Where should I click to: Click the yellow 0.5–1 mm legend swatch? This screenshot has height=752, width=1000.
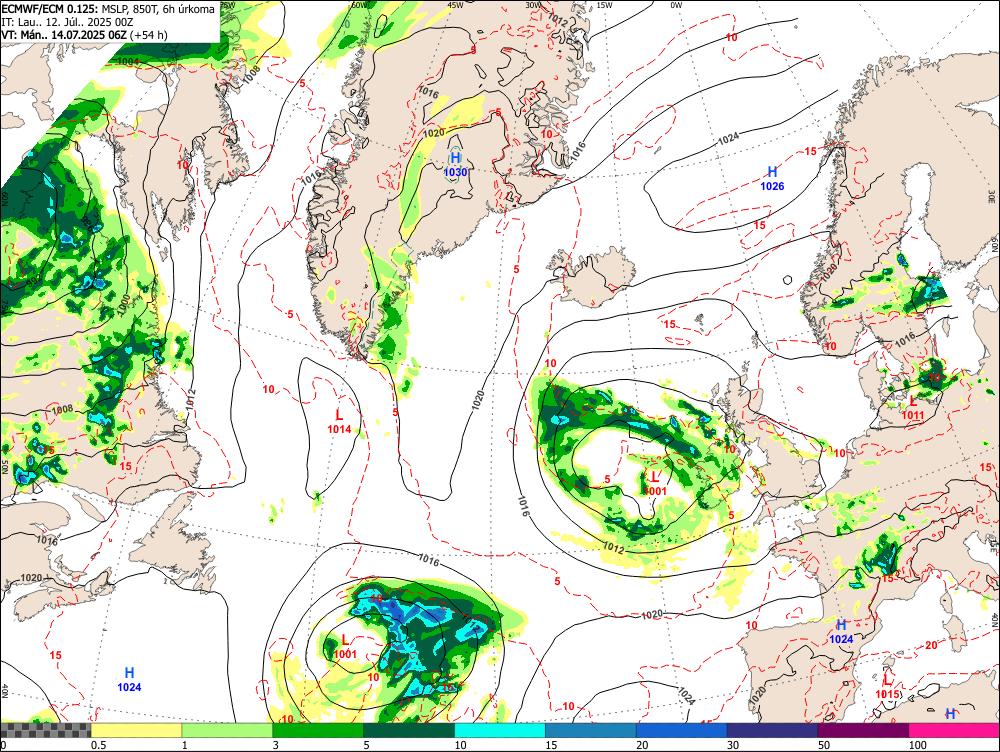point(136,730)
